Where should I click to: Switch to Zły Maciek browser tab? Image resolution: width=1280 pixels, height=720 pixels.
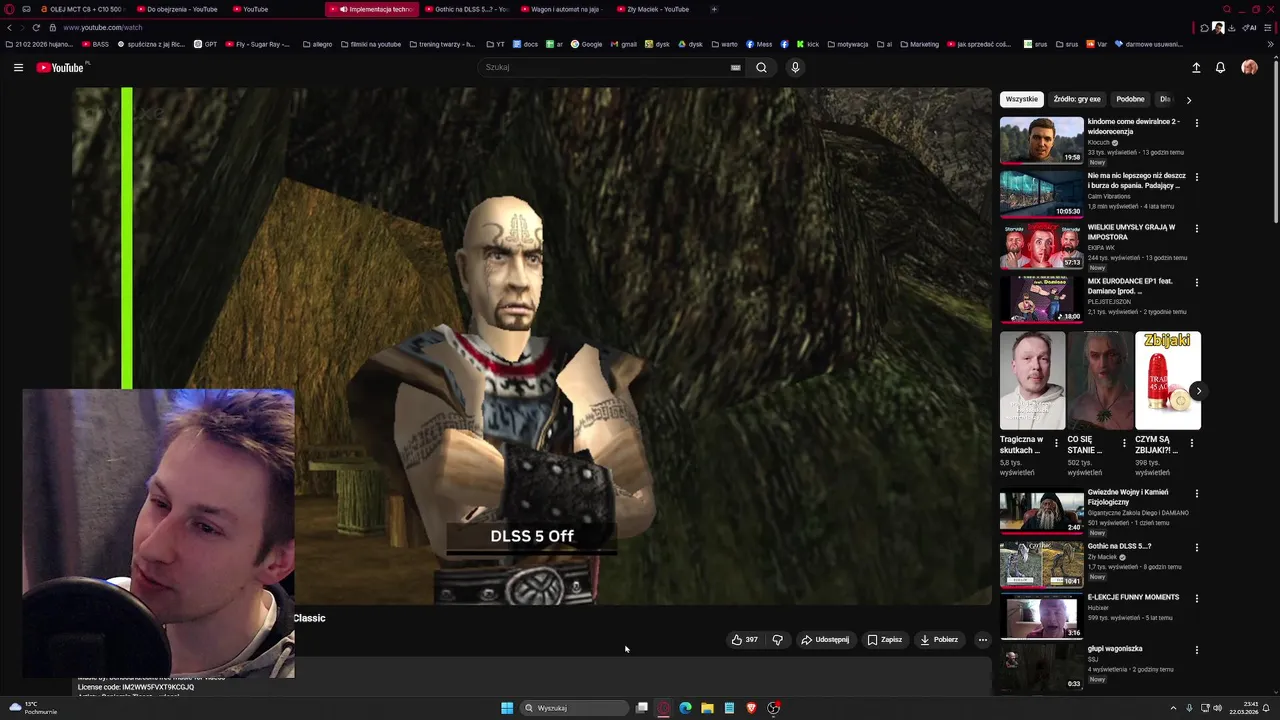[655, 9]
